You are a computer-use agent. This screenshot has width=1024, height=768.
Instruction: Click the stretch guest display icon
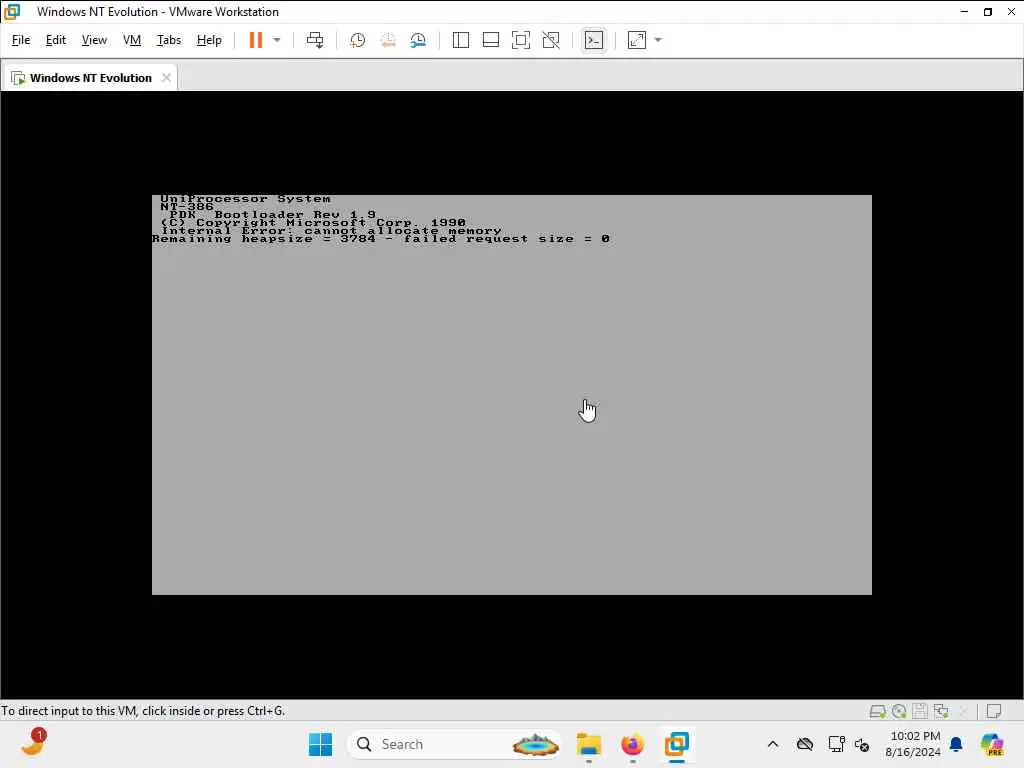click(x=637, y=40)
